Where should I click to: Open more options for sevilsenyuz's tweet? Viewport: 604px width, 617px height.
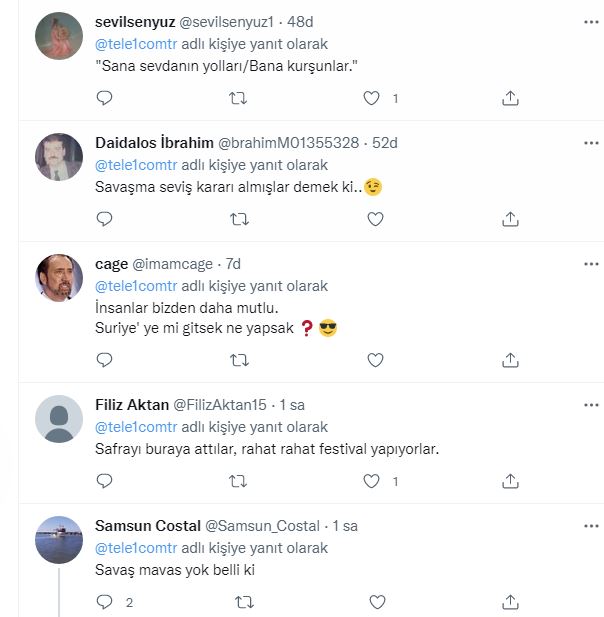click(590, 21)
